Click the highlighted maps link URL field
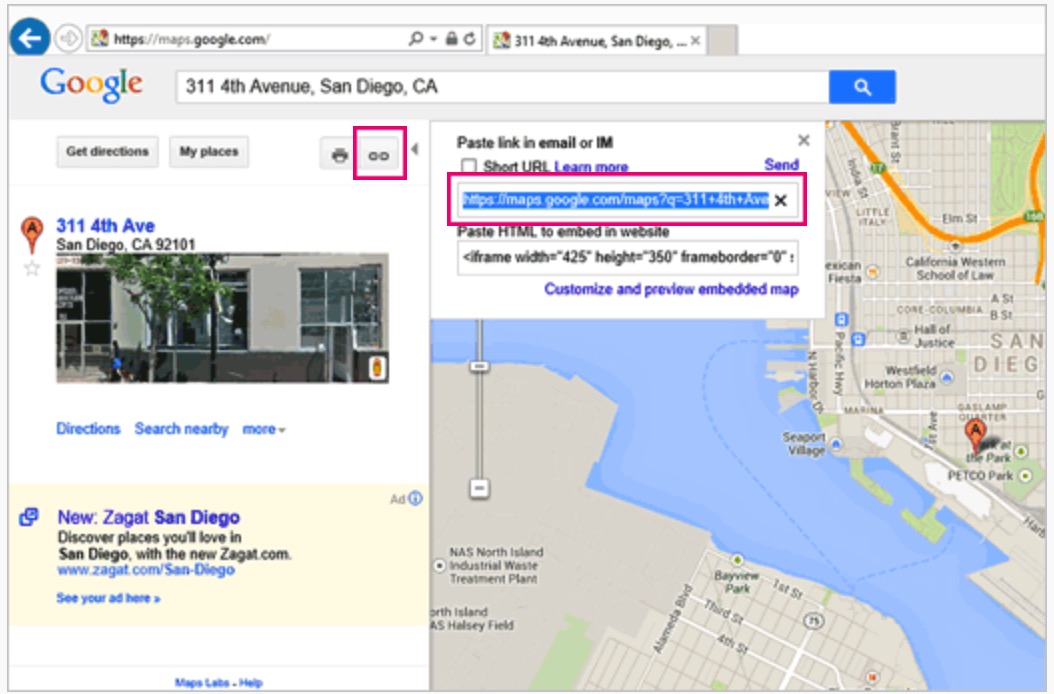This screenshot has width=1054, height=694. pyautogui.click(x=615, y=200)
